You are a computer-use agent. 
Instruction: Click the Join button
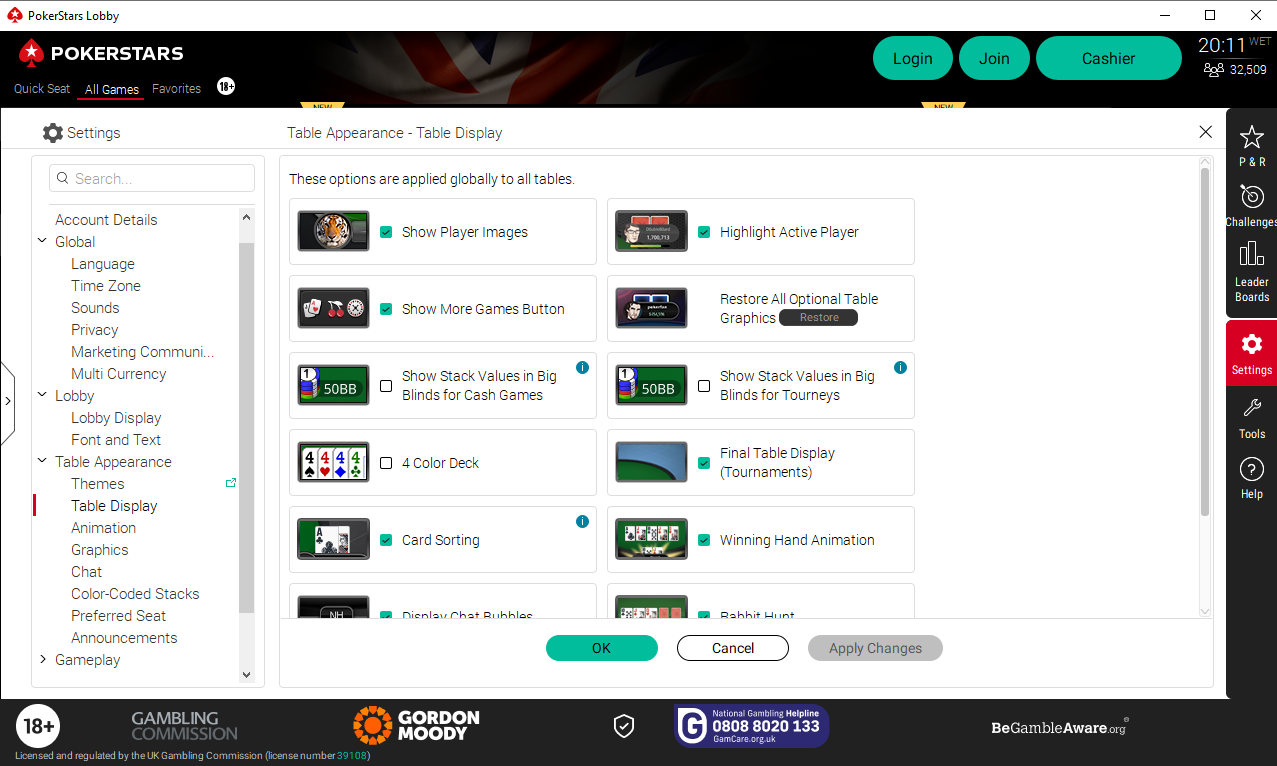point(994,58)
